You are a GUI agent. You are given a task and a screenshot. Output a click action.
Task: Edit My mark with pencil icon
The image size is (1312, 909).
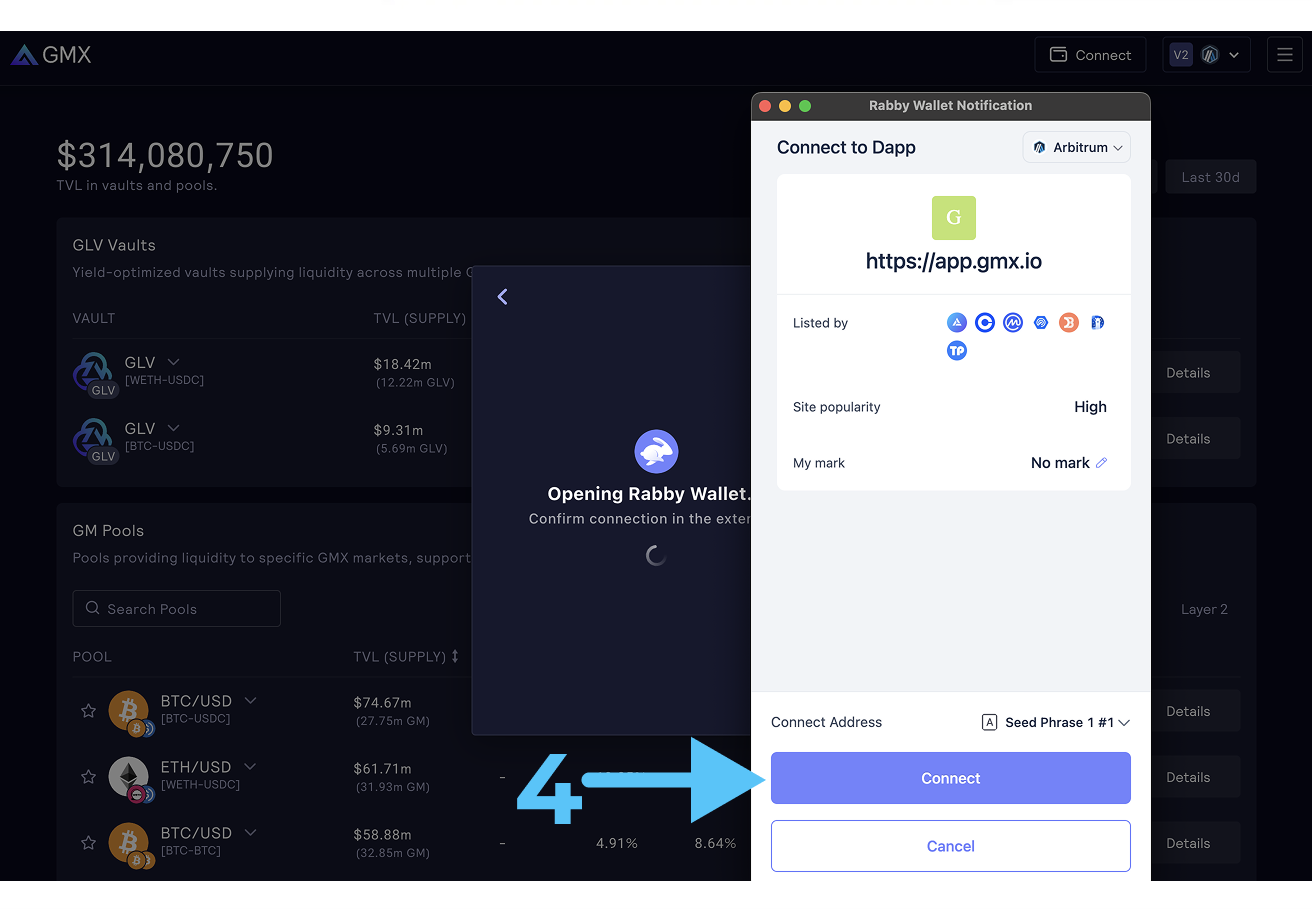pyautogui.click(x=1101, y=463)
